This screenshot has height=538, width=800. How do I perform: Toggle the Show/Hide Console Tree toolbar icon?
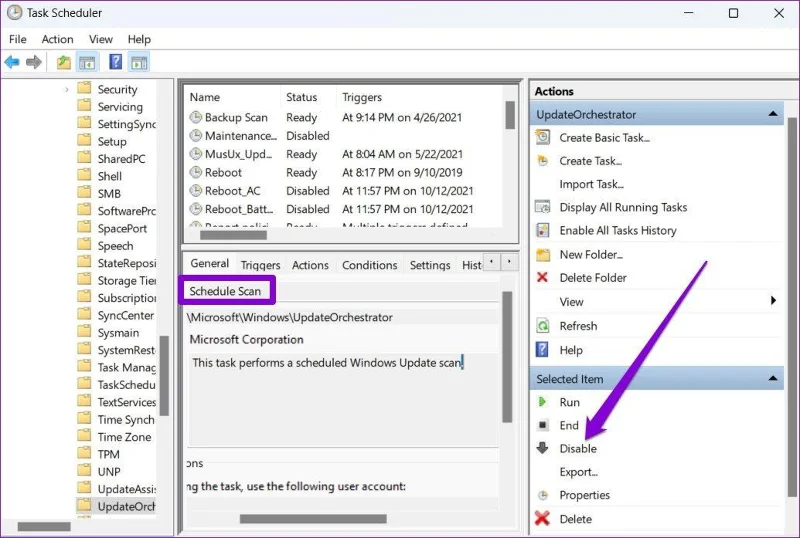tap(87, 62)
